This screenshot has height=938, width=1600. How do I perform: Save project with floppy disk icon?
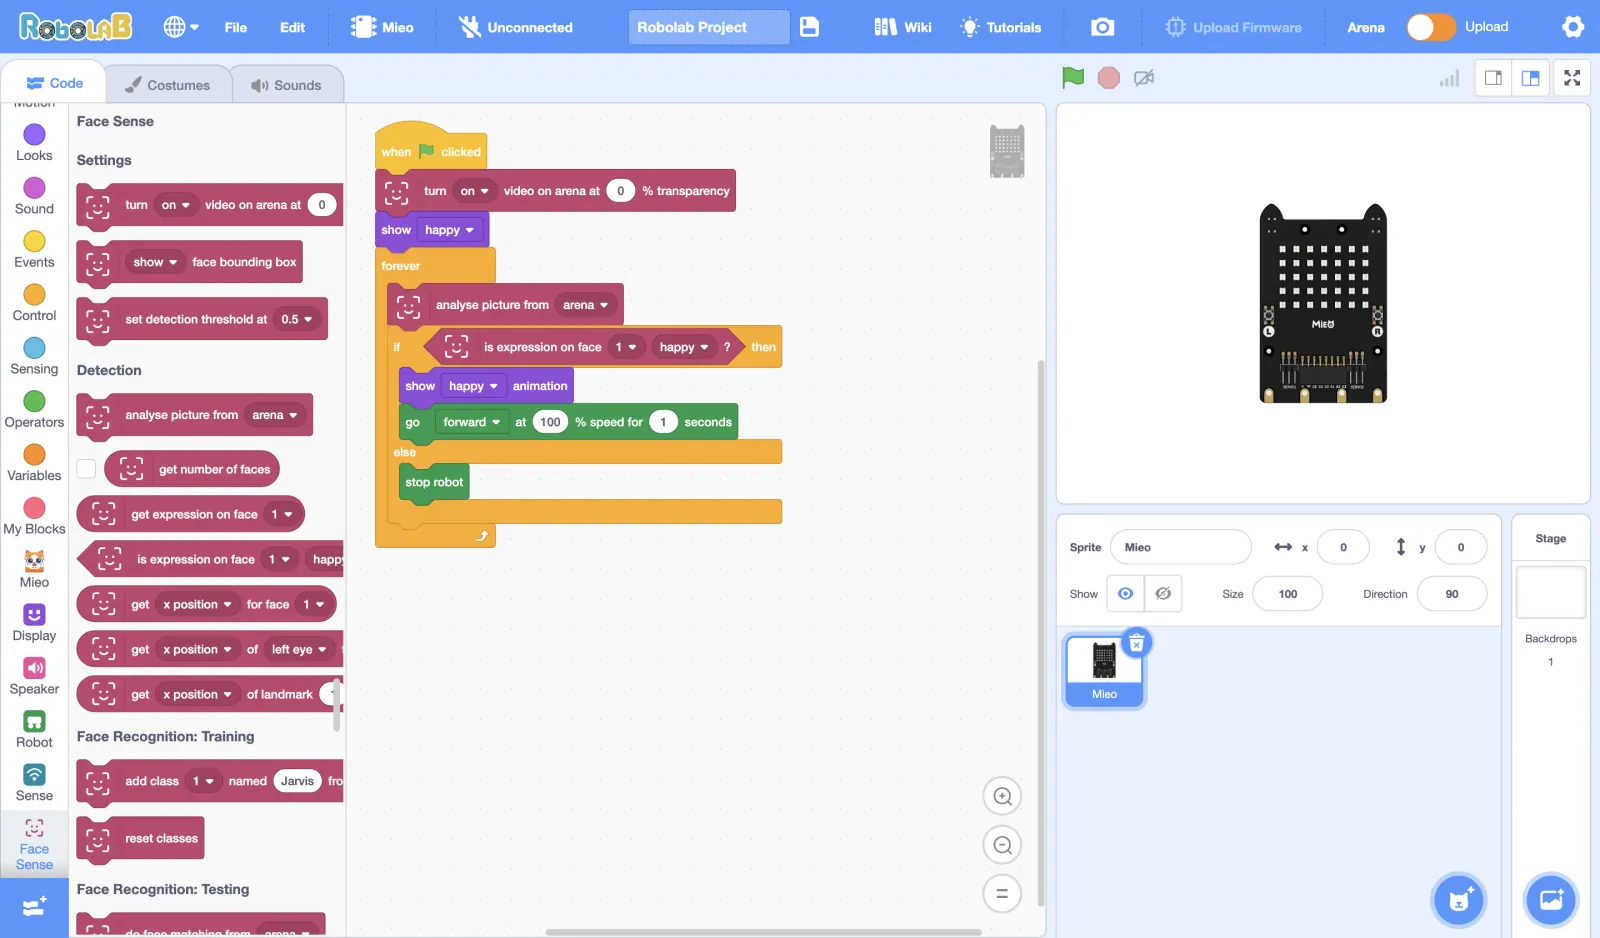tap(810, 27)
